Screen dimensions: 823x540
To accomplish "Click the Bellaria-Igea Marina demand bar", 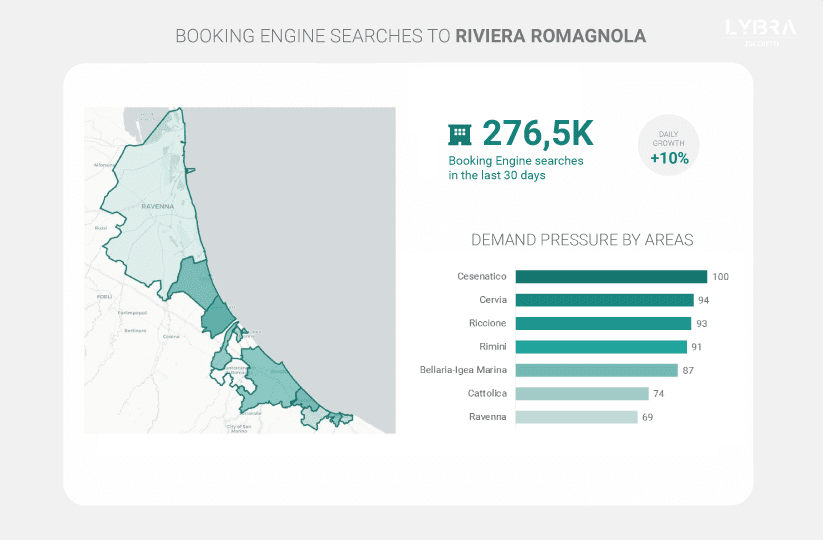I will click(x=596, y=370).
